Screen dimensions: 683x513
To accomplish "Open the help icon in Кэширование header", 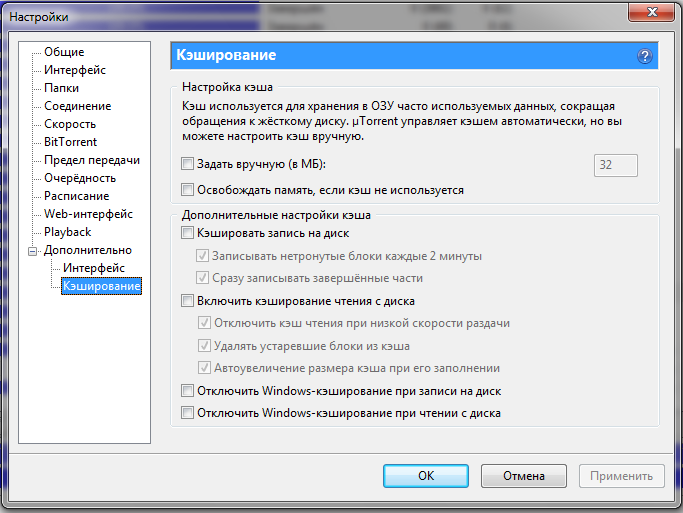I will click(x=645, y=56).
